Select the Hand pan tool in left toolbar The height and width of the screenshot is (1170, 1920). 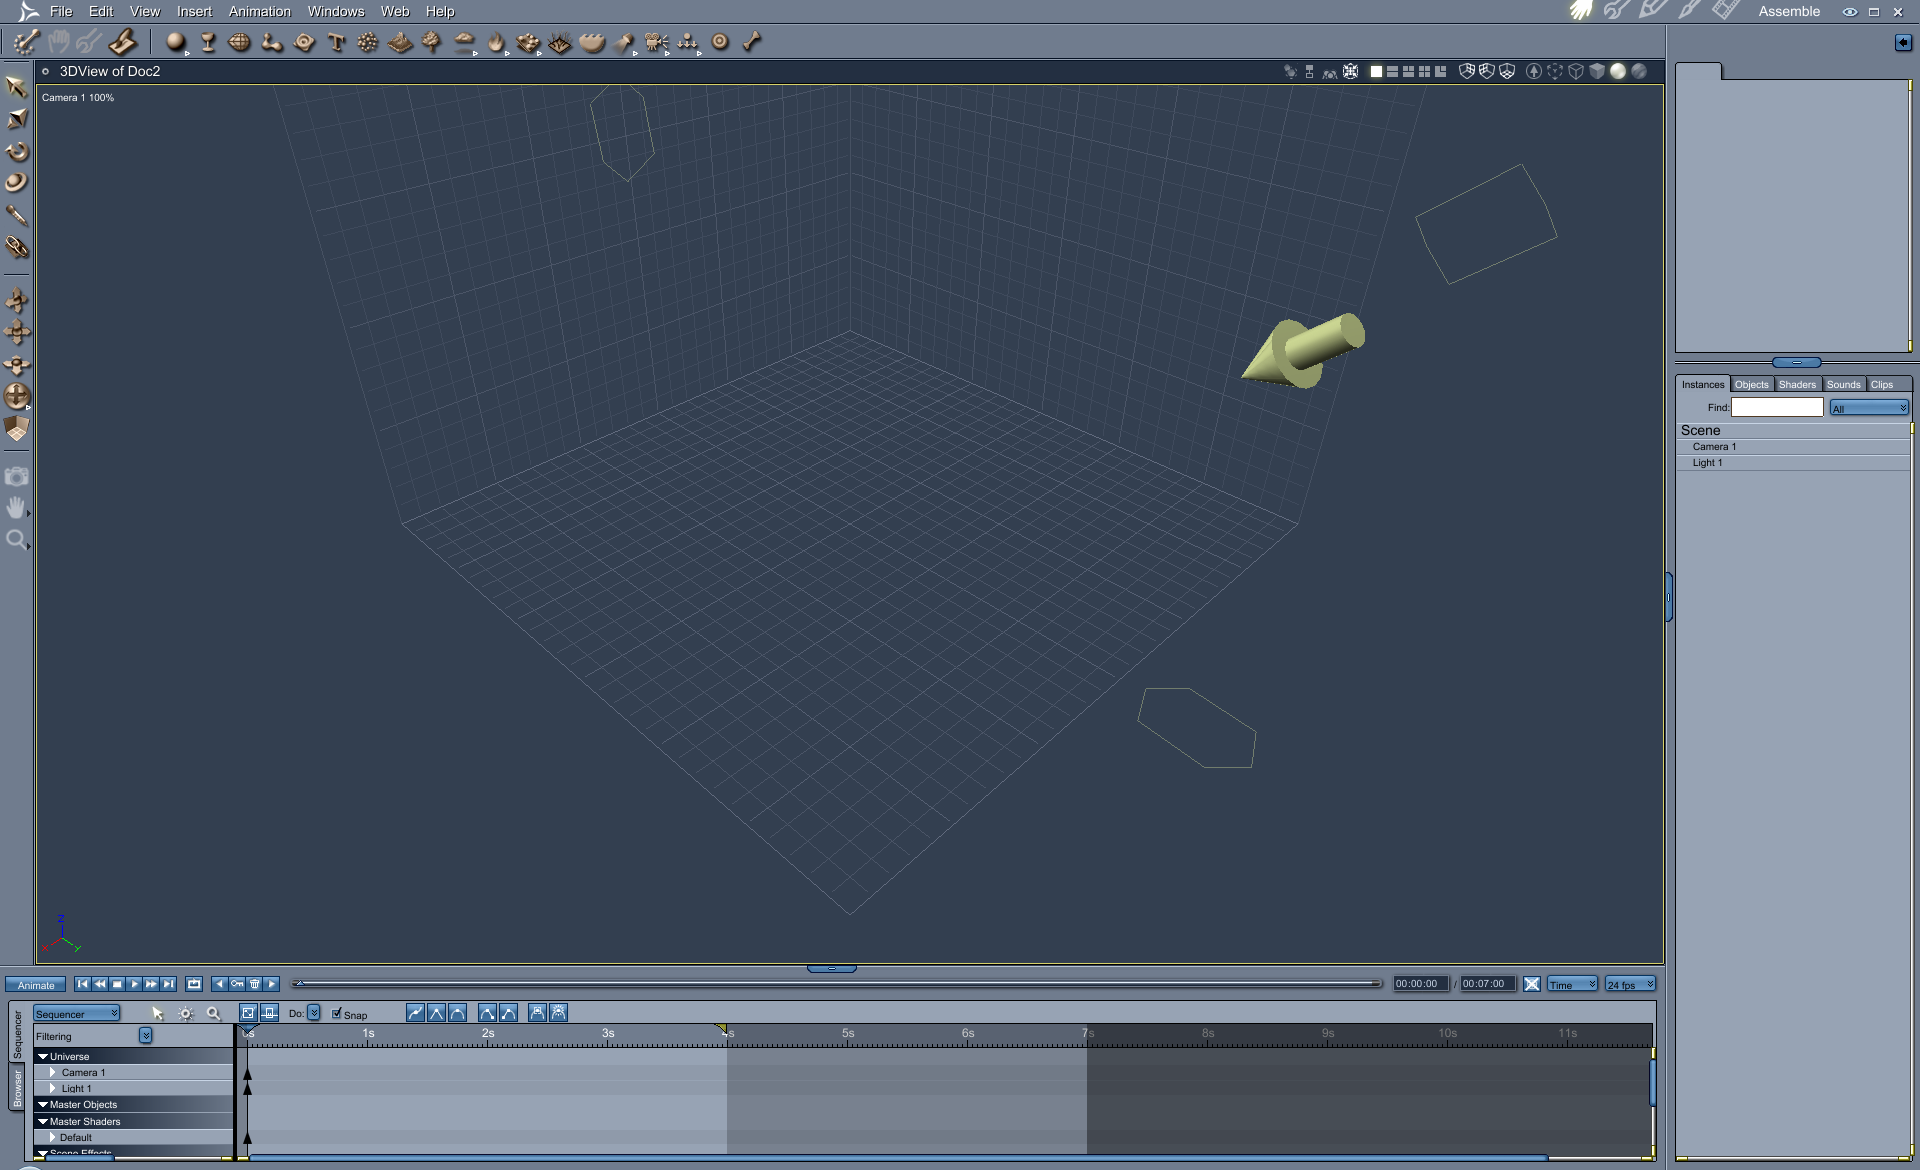[17, 508]
